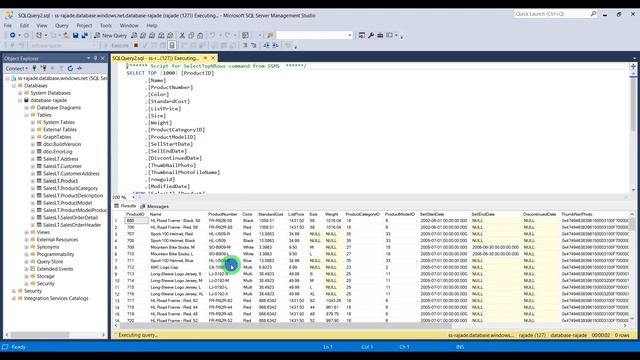Image resolution: width=640 pixels, height=360 pixels.
Task: Select the Query Store folder
Action: [x=50, y=262]
